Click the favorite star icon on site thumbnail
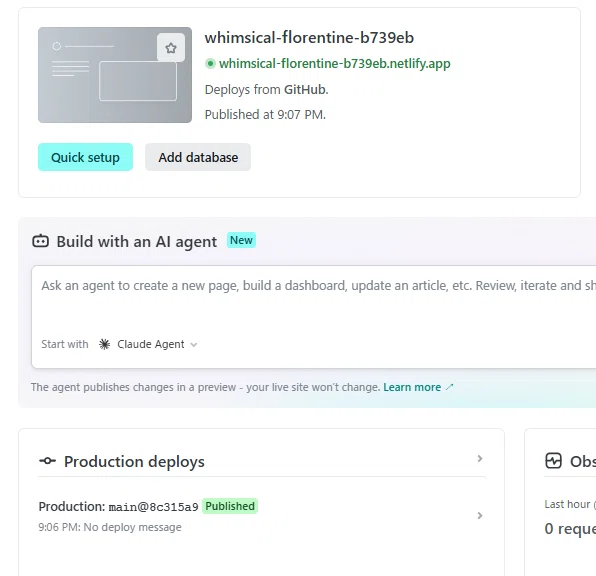Viewport: 596px width, 576px height. 171,48
